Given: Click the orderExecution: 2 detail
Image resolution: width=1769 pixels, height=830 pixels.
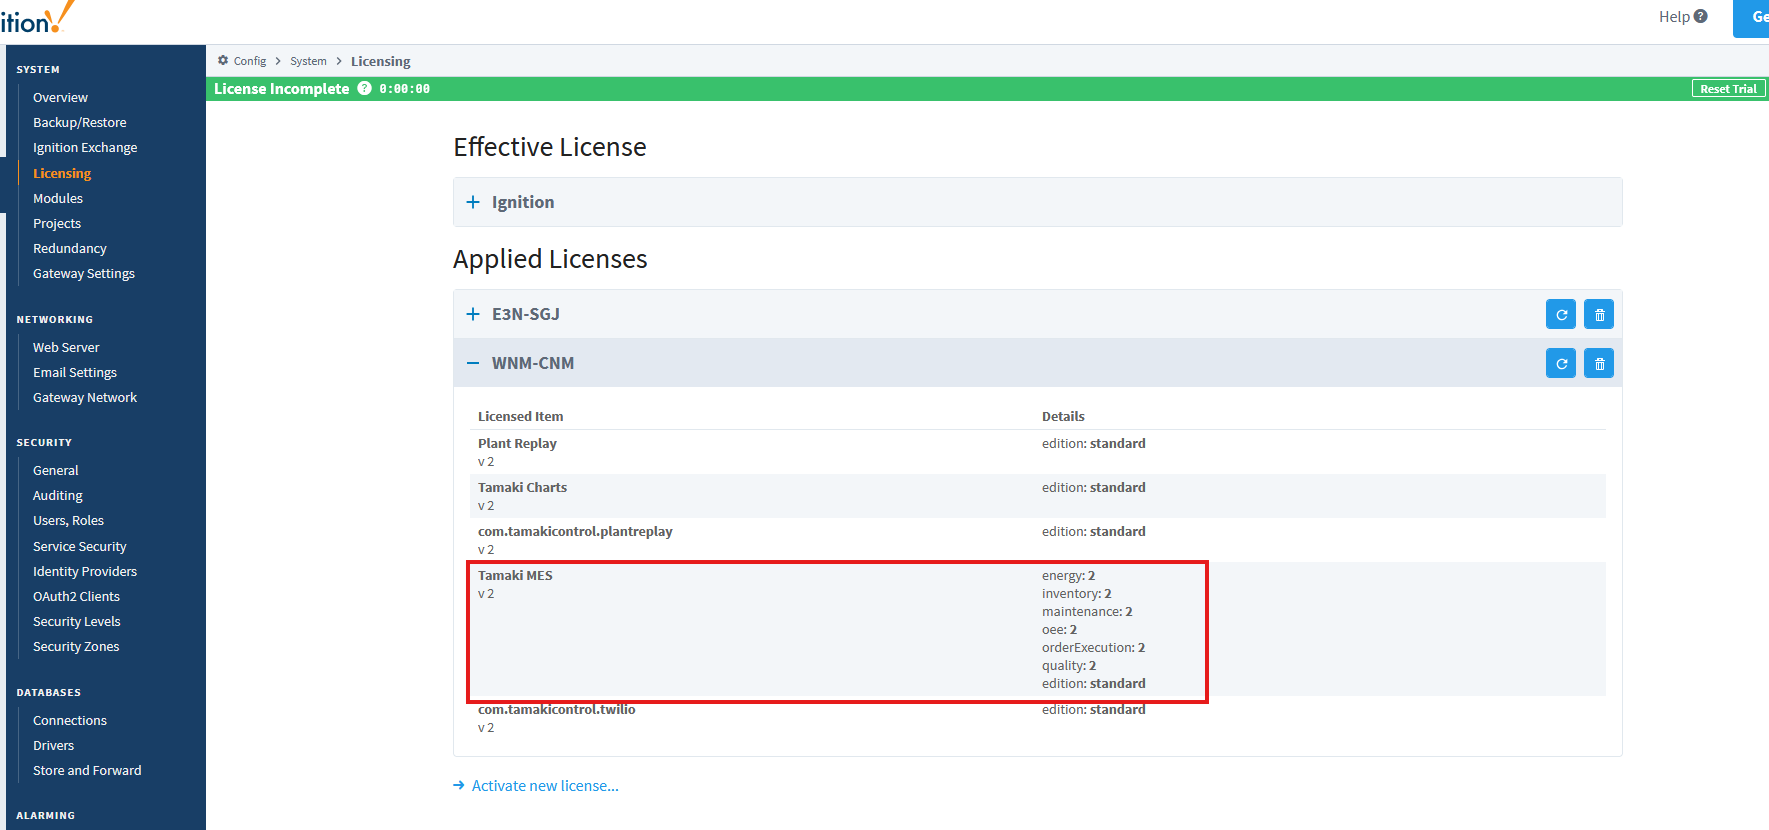Looking at the screenshot, I should click(x=1093, y=647).
